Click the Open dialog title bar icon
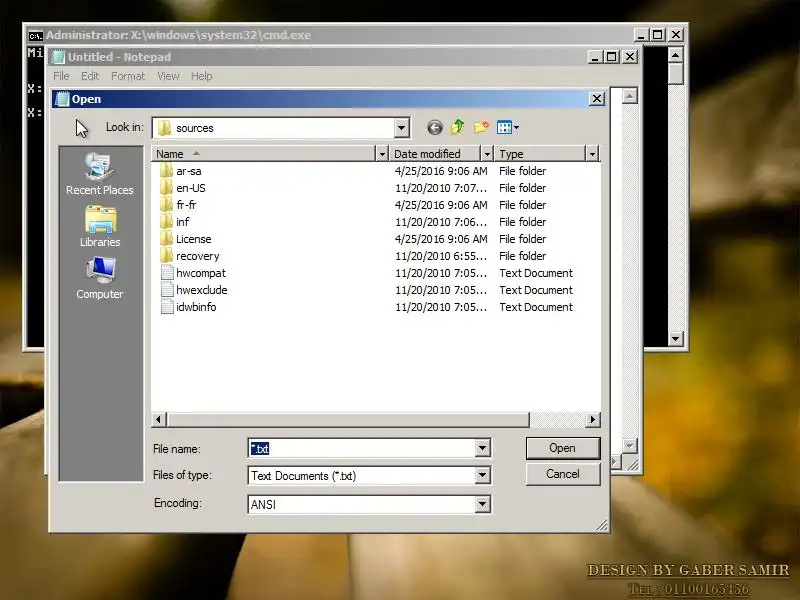The width and height of the screenshot is (800, 600). pyautogui.click(x=62, y=98)
